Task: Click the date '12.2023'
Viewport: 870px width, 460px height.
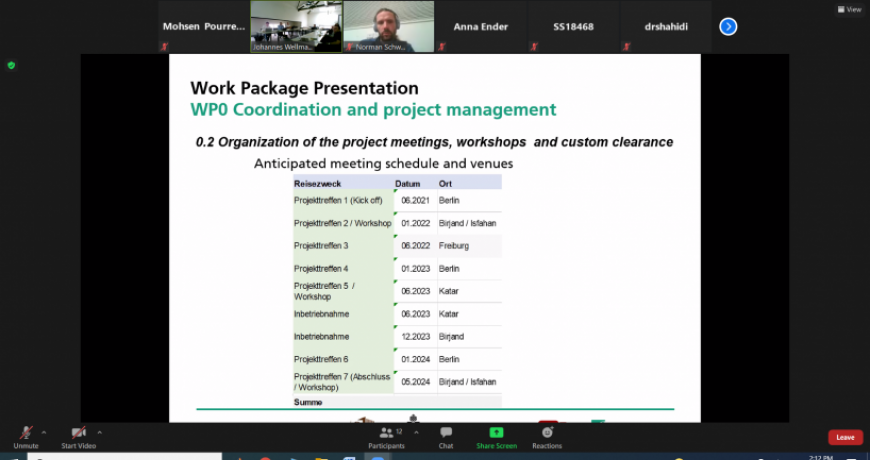Action: pyautogui.click(x=416, y=336)
